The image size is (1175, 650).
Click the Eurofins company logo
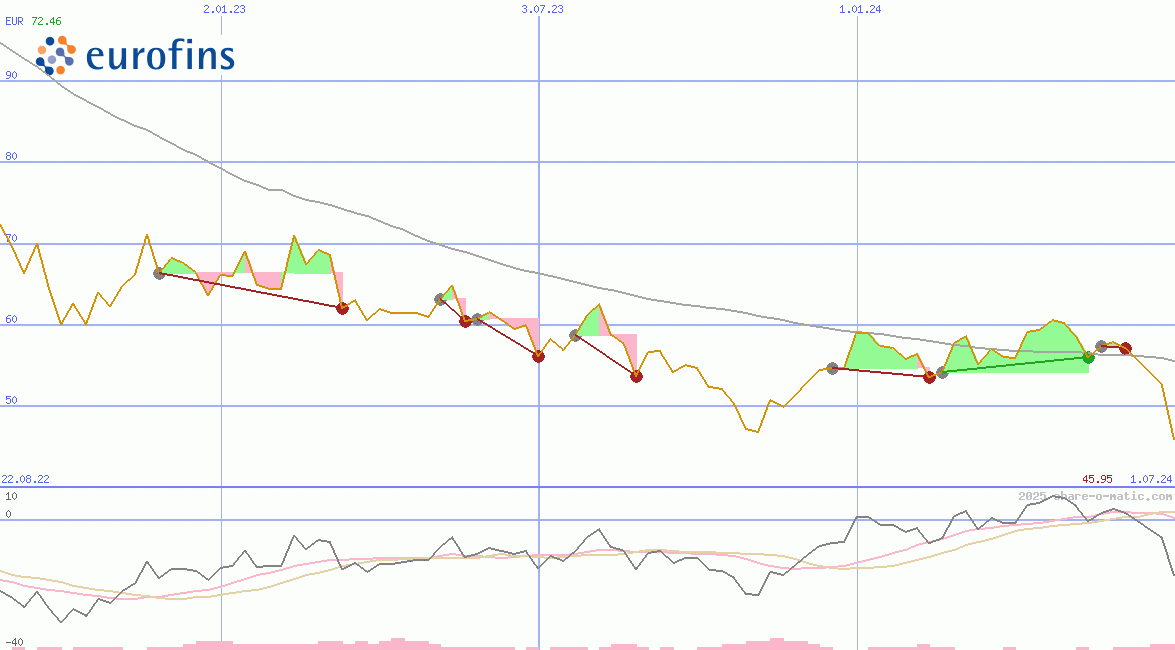point(136,55)
